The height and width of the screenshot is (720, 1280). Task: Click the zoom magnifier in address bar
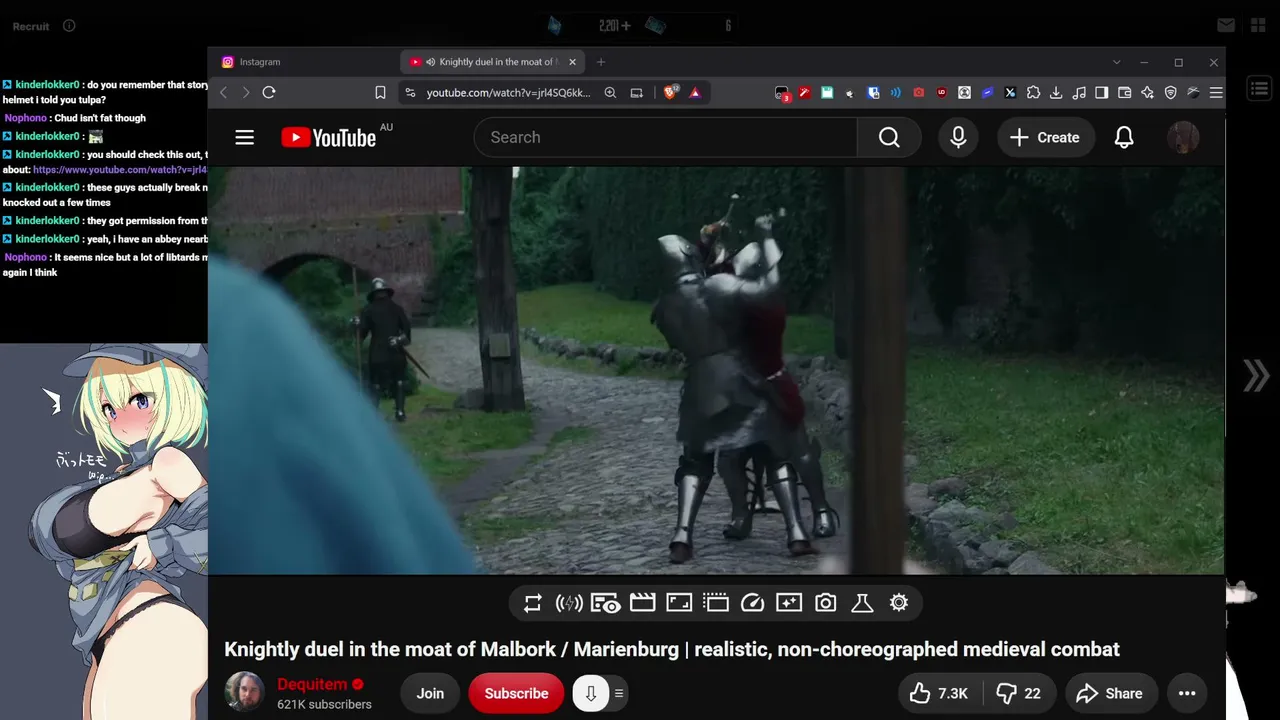(x=610, y=93)
